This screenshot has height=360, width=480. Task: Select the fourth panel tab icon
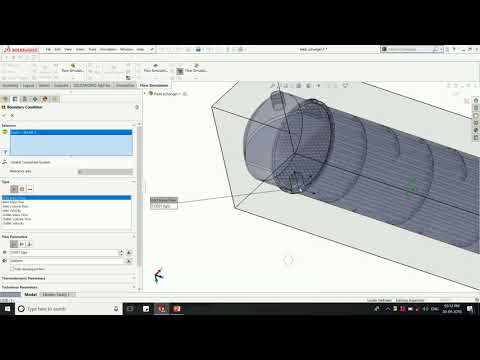[x=35, y=99]
